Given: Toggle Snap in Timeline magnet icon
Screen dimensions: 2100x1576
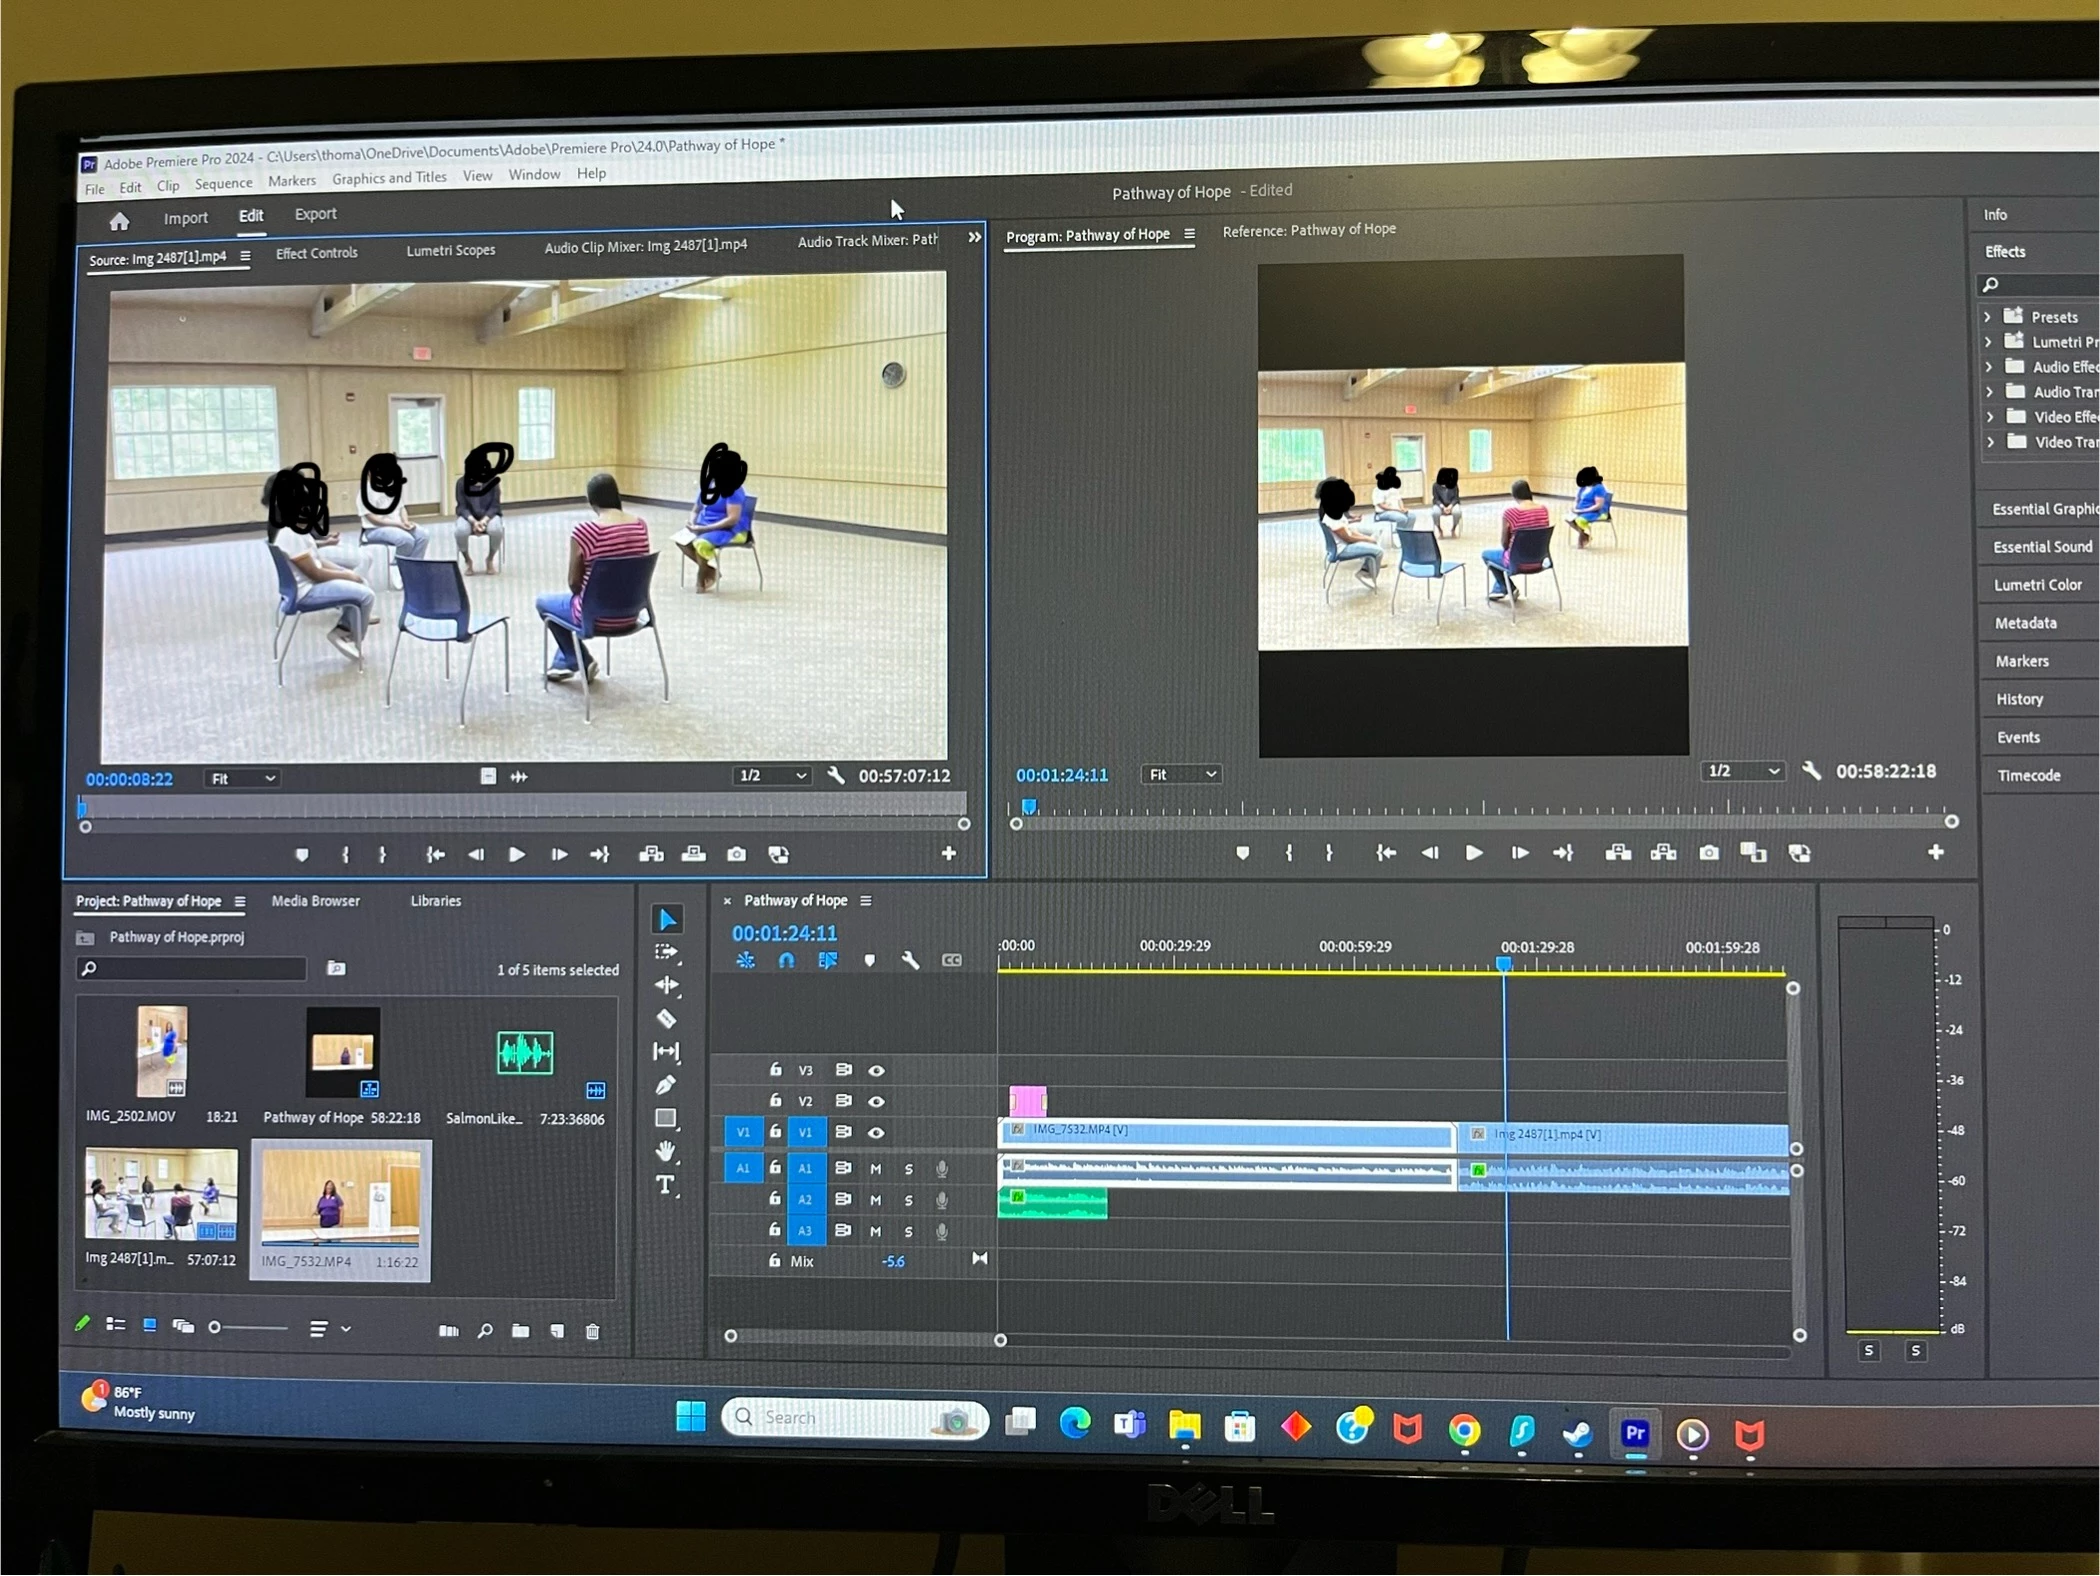Looking at the screenshot, I should tap(787, 960).
